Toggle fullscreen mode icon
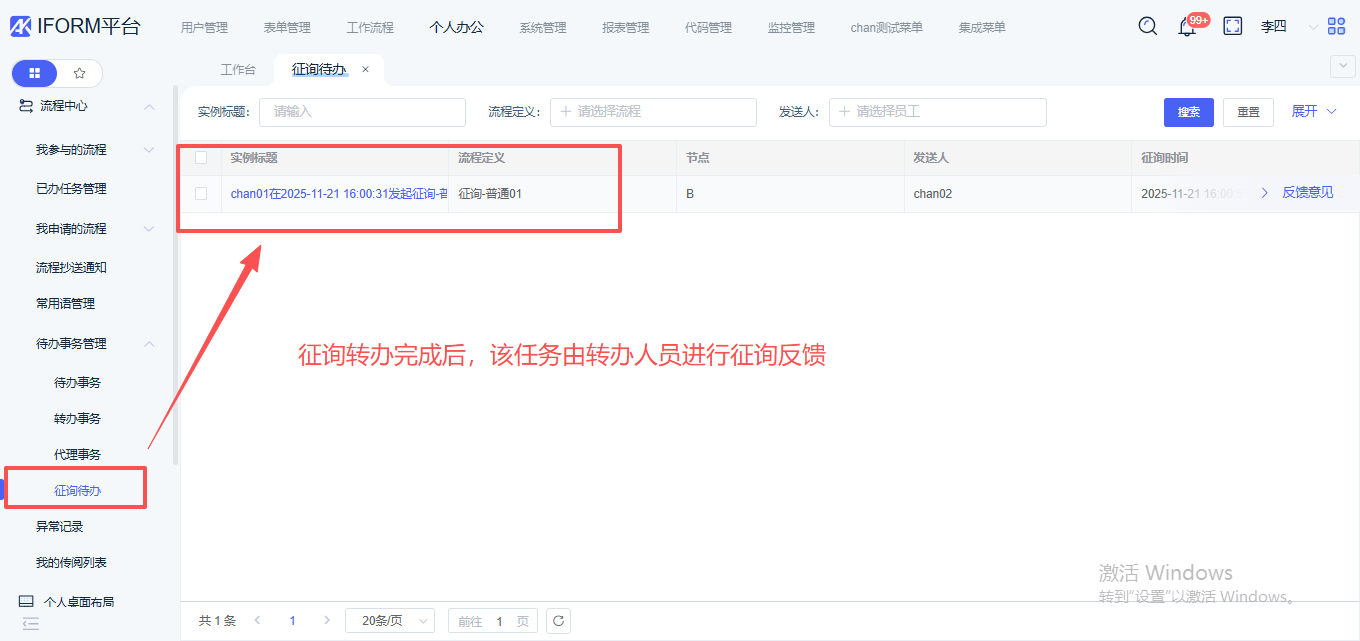Viewport: 1360px width, 641px height. tap(1233, 27)
